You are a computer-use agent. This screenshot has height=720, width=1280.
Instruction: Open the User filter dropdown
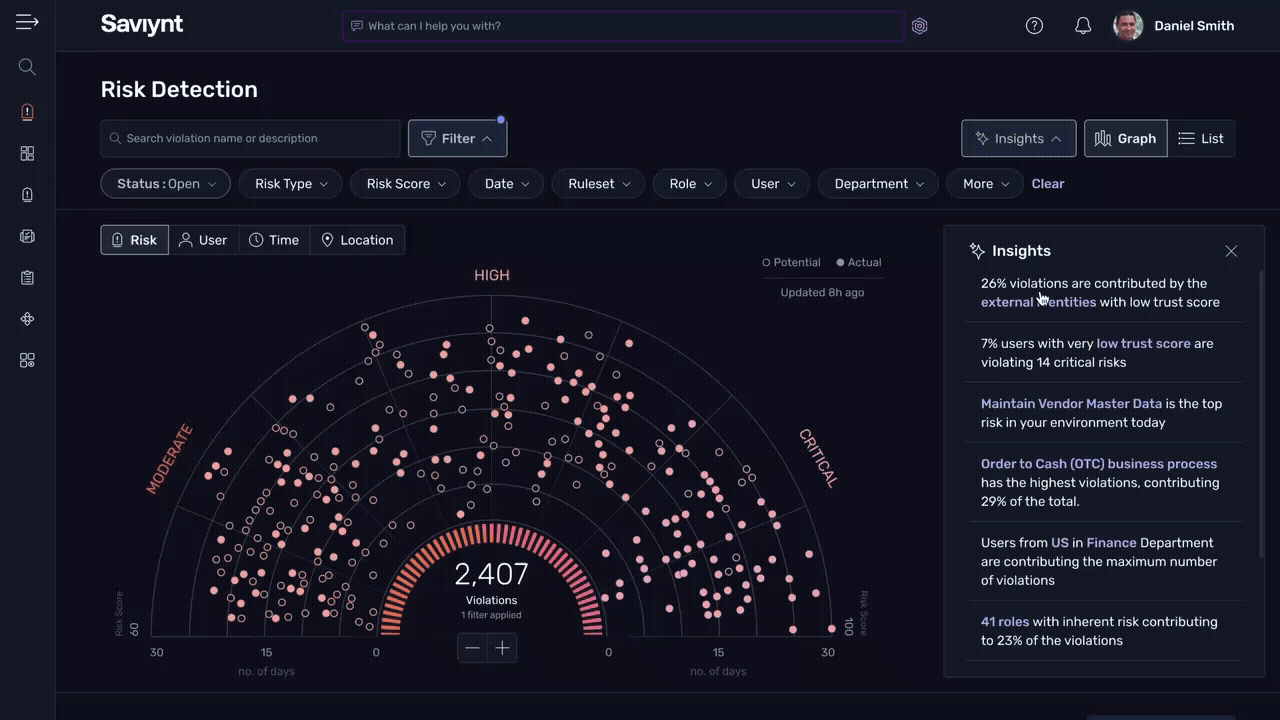(773, 184)
